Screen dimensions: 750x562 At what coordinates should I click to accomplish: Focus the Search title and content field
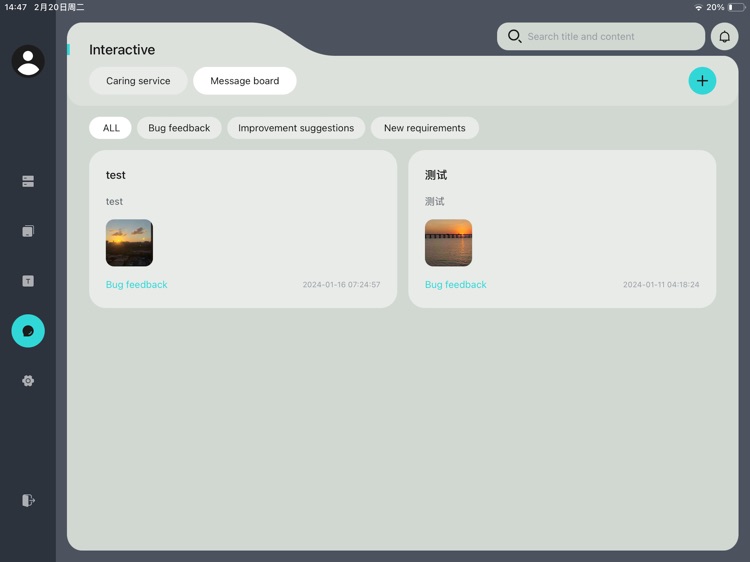[x=601, y=36]
